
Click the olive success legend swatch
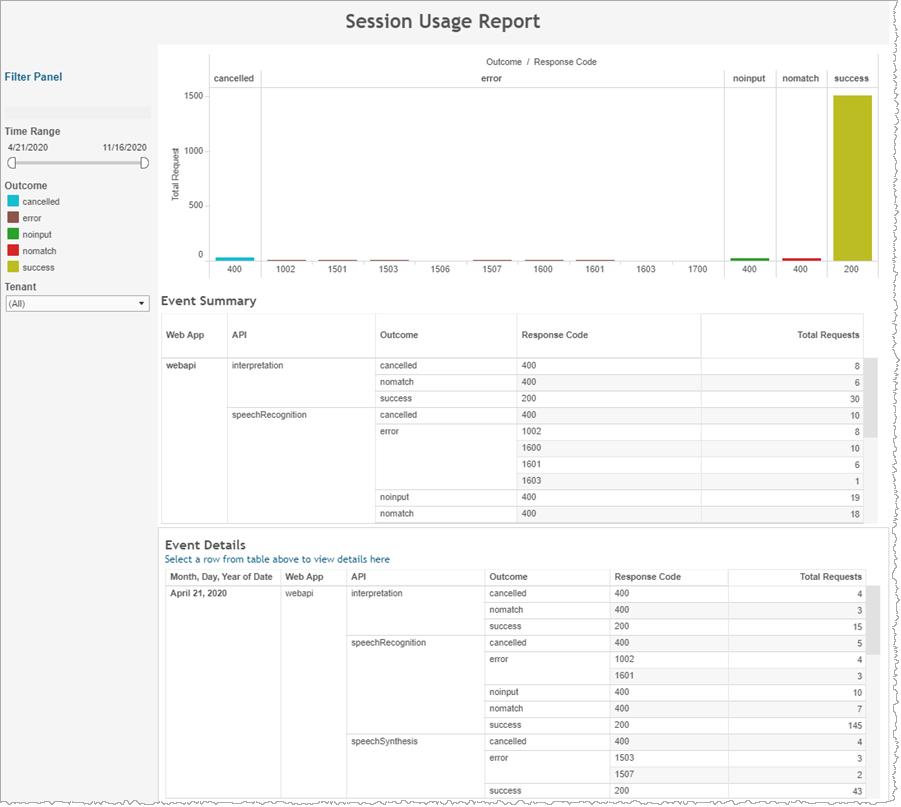coord(13,267)
